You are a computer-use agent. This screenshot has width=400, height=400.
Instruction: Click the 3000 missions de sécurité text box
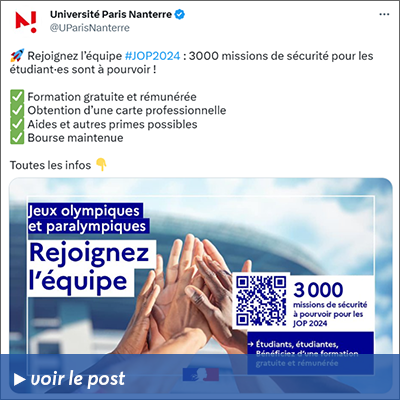tap(330, 306)
